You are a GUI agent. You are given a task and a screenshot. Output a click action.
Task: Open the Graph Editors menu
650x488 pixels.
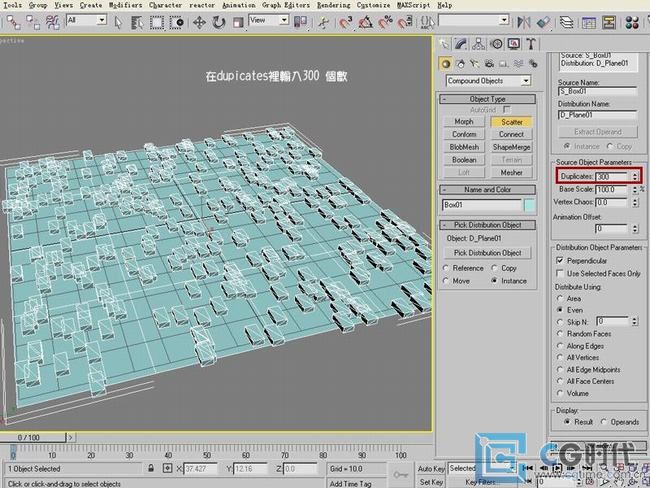pyautogui.click(x=286, y=5)
